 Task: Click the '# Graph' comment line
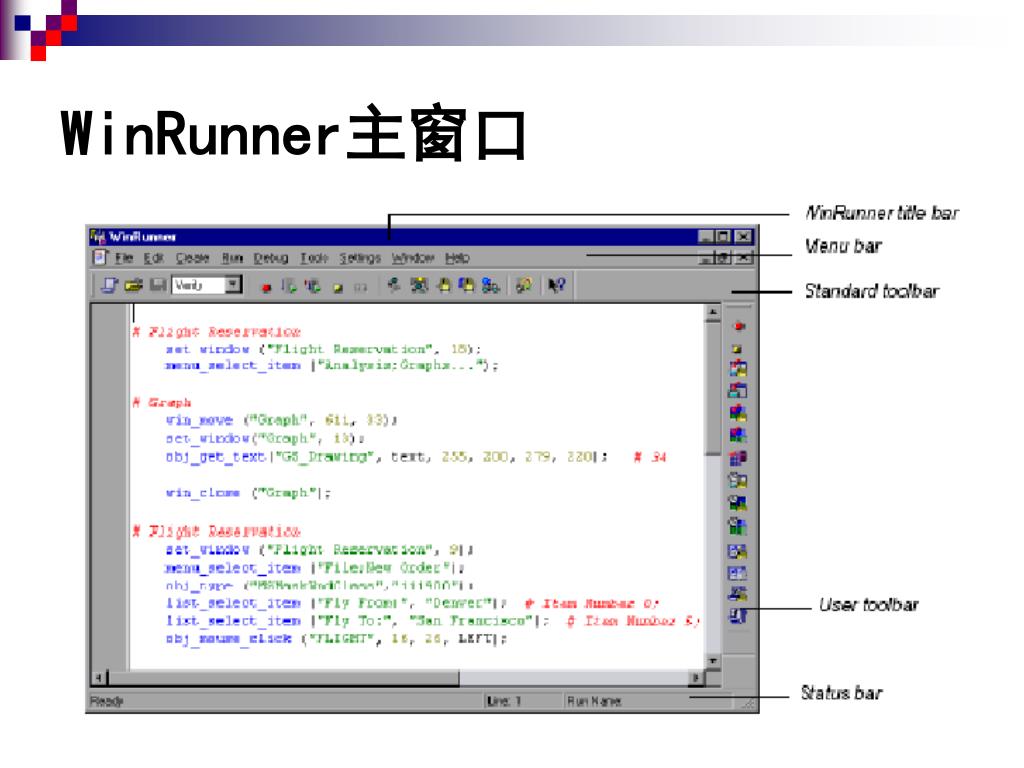[162, 402]
